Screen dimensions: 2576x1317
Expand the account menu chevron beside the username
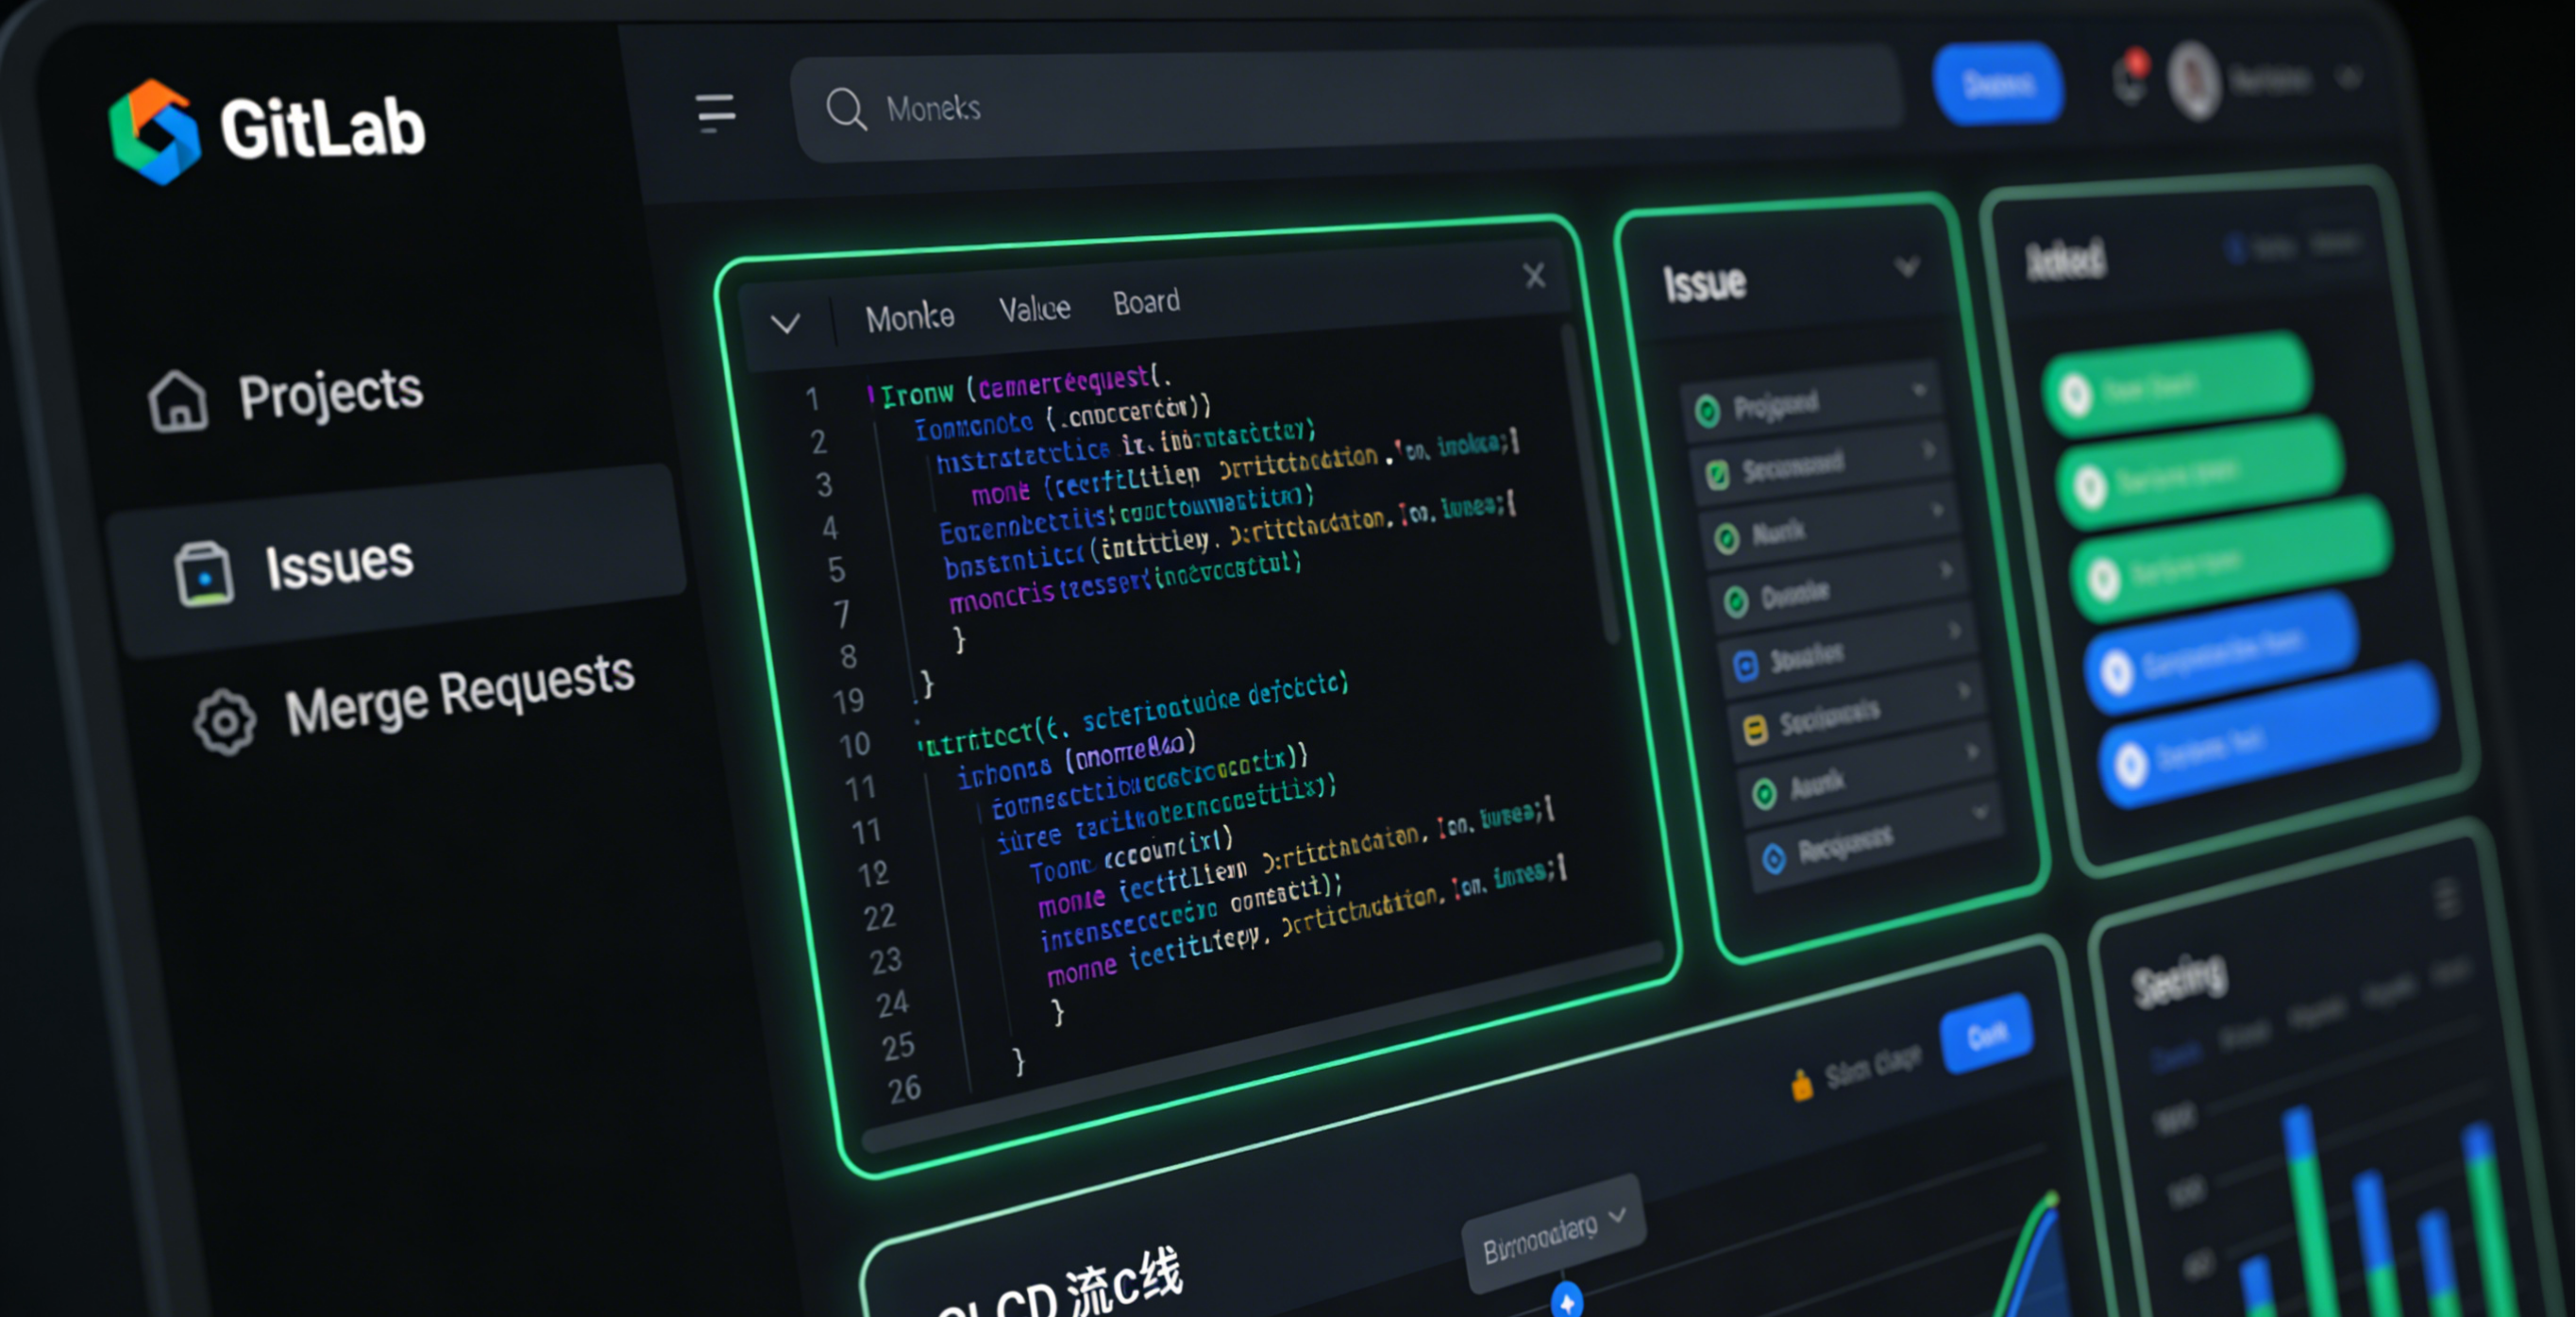tap(2351, 77)
